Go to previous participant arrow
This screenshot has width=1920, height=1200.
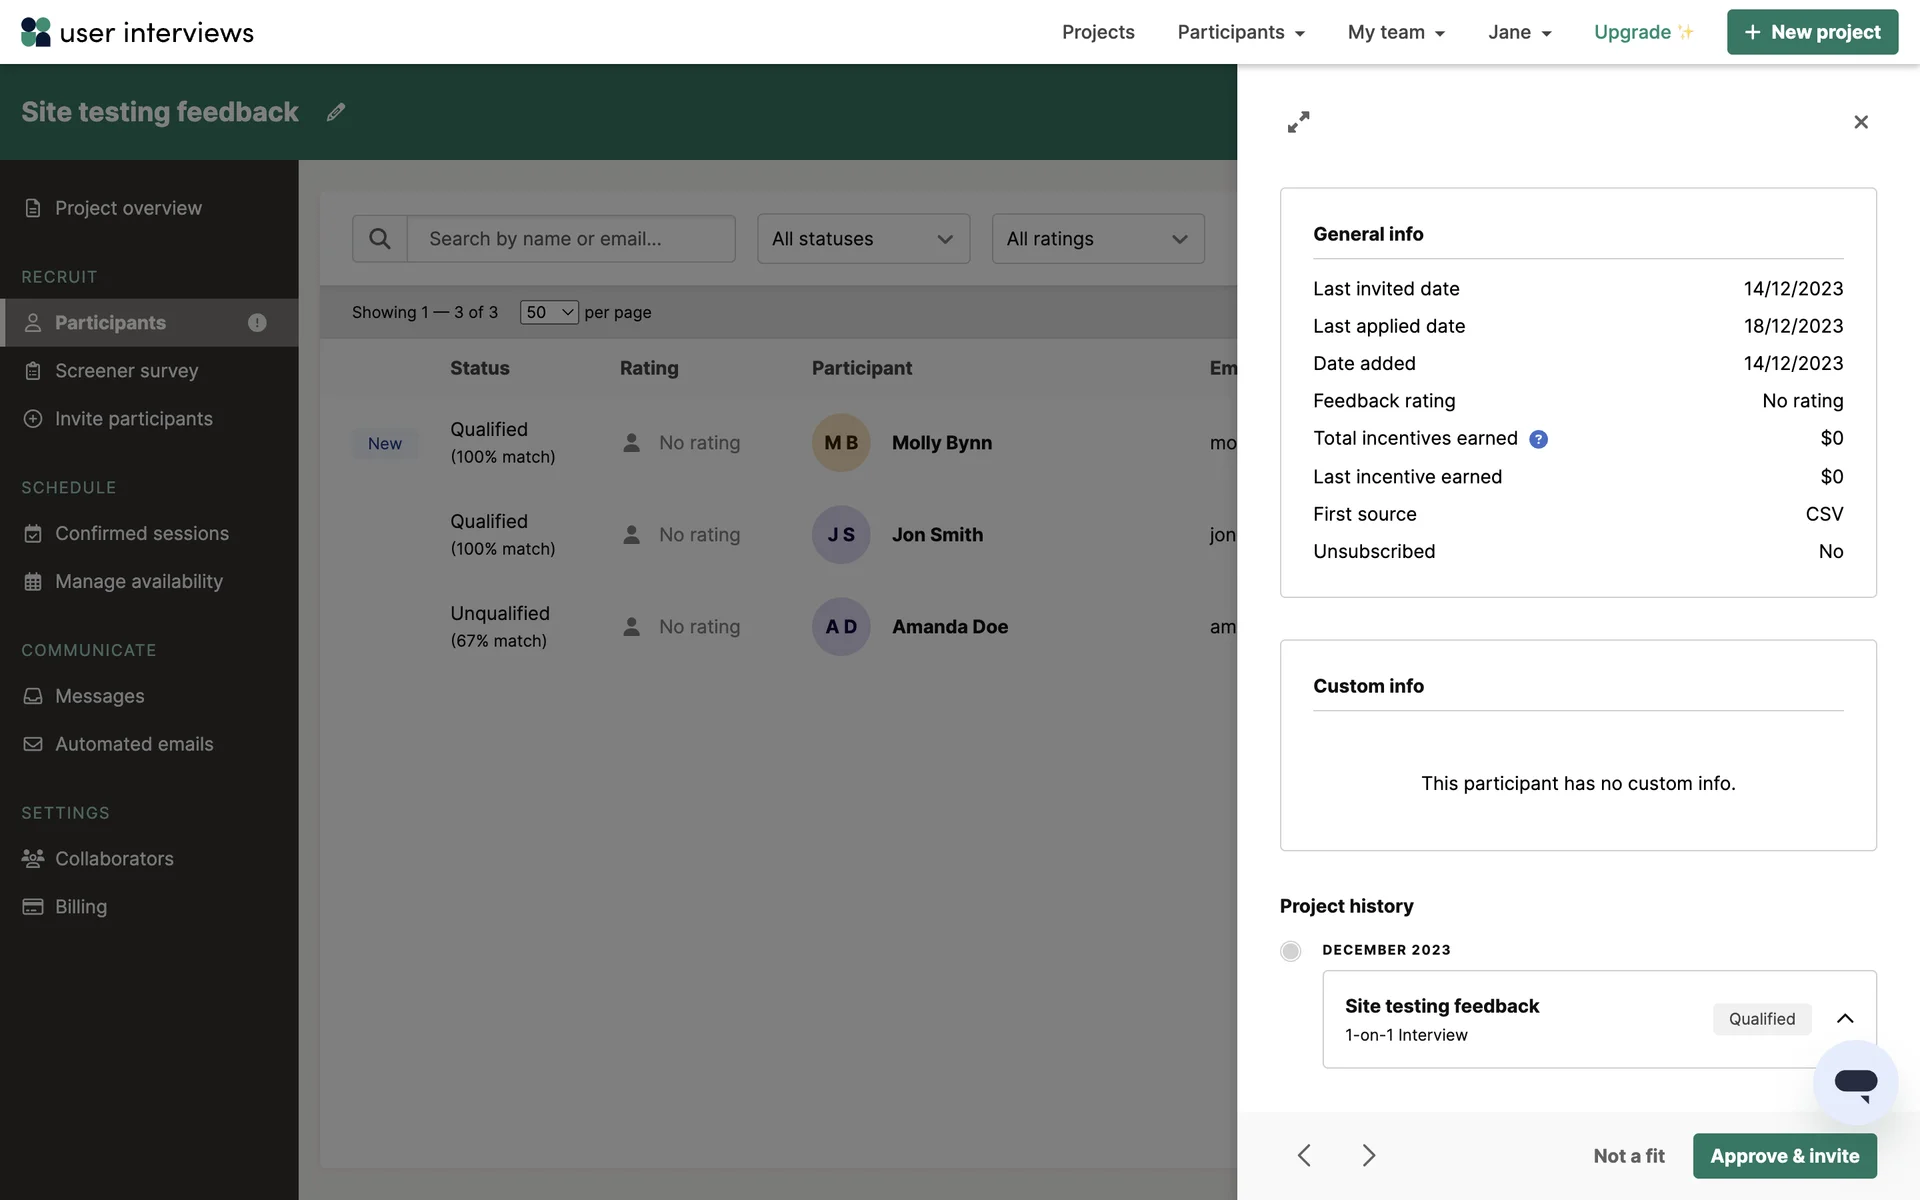[1304, 1156]
